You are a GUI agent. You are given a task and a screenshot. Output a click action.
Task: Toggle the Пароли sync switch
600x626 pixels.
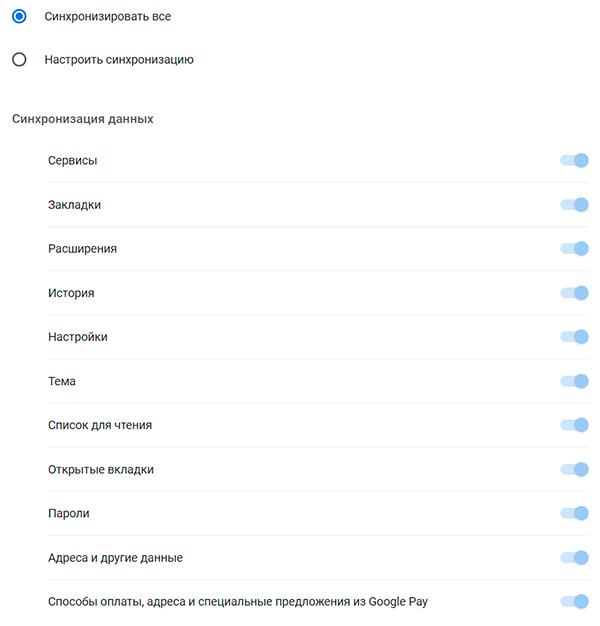pos(574,513)
